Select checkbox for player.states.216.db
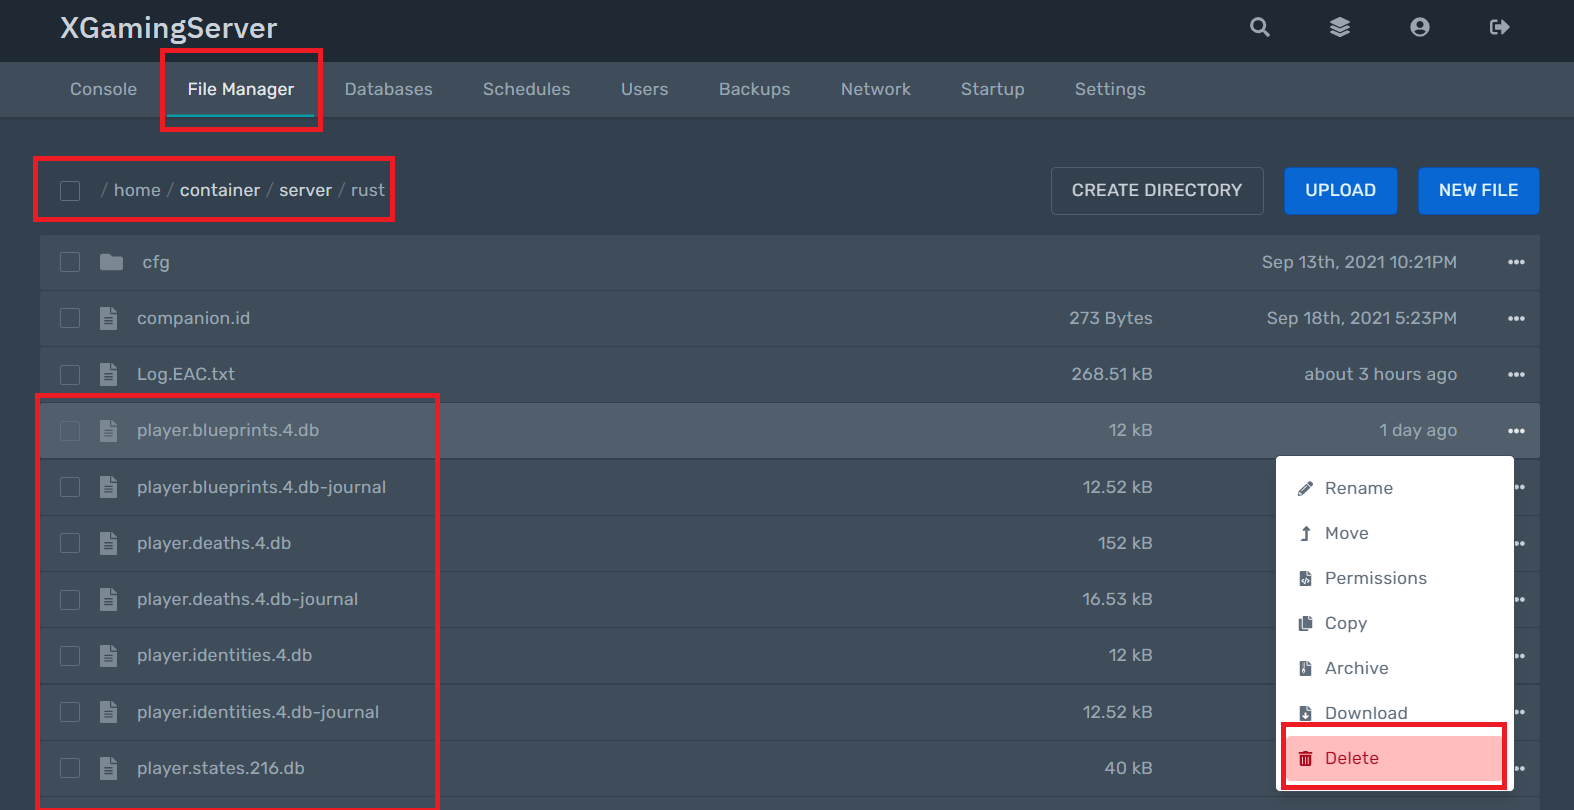The width and height of the screenshot is (1574, 810). tap(70, 768)
